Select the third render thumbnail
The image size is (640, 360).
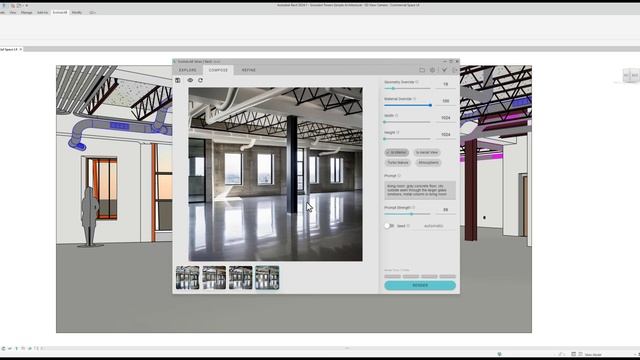[x=241, y=278]
